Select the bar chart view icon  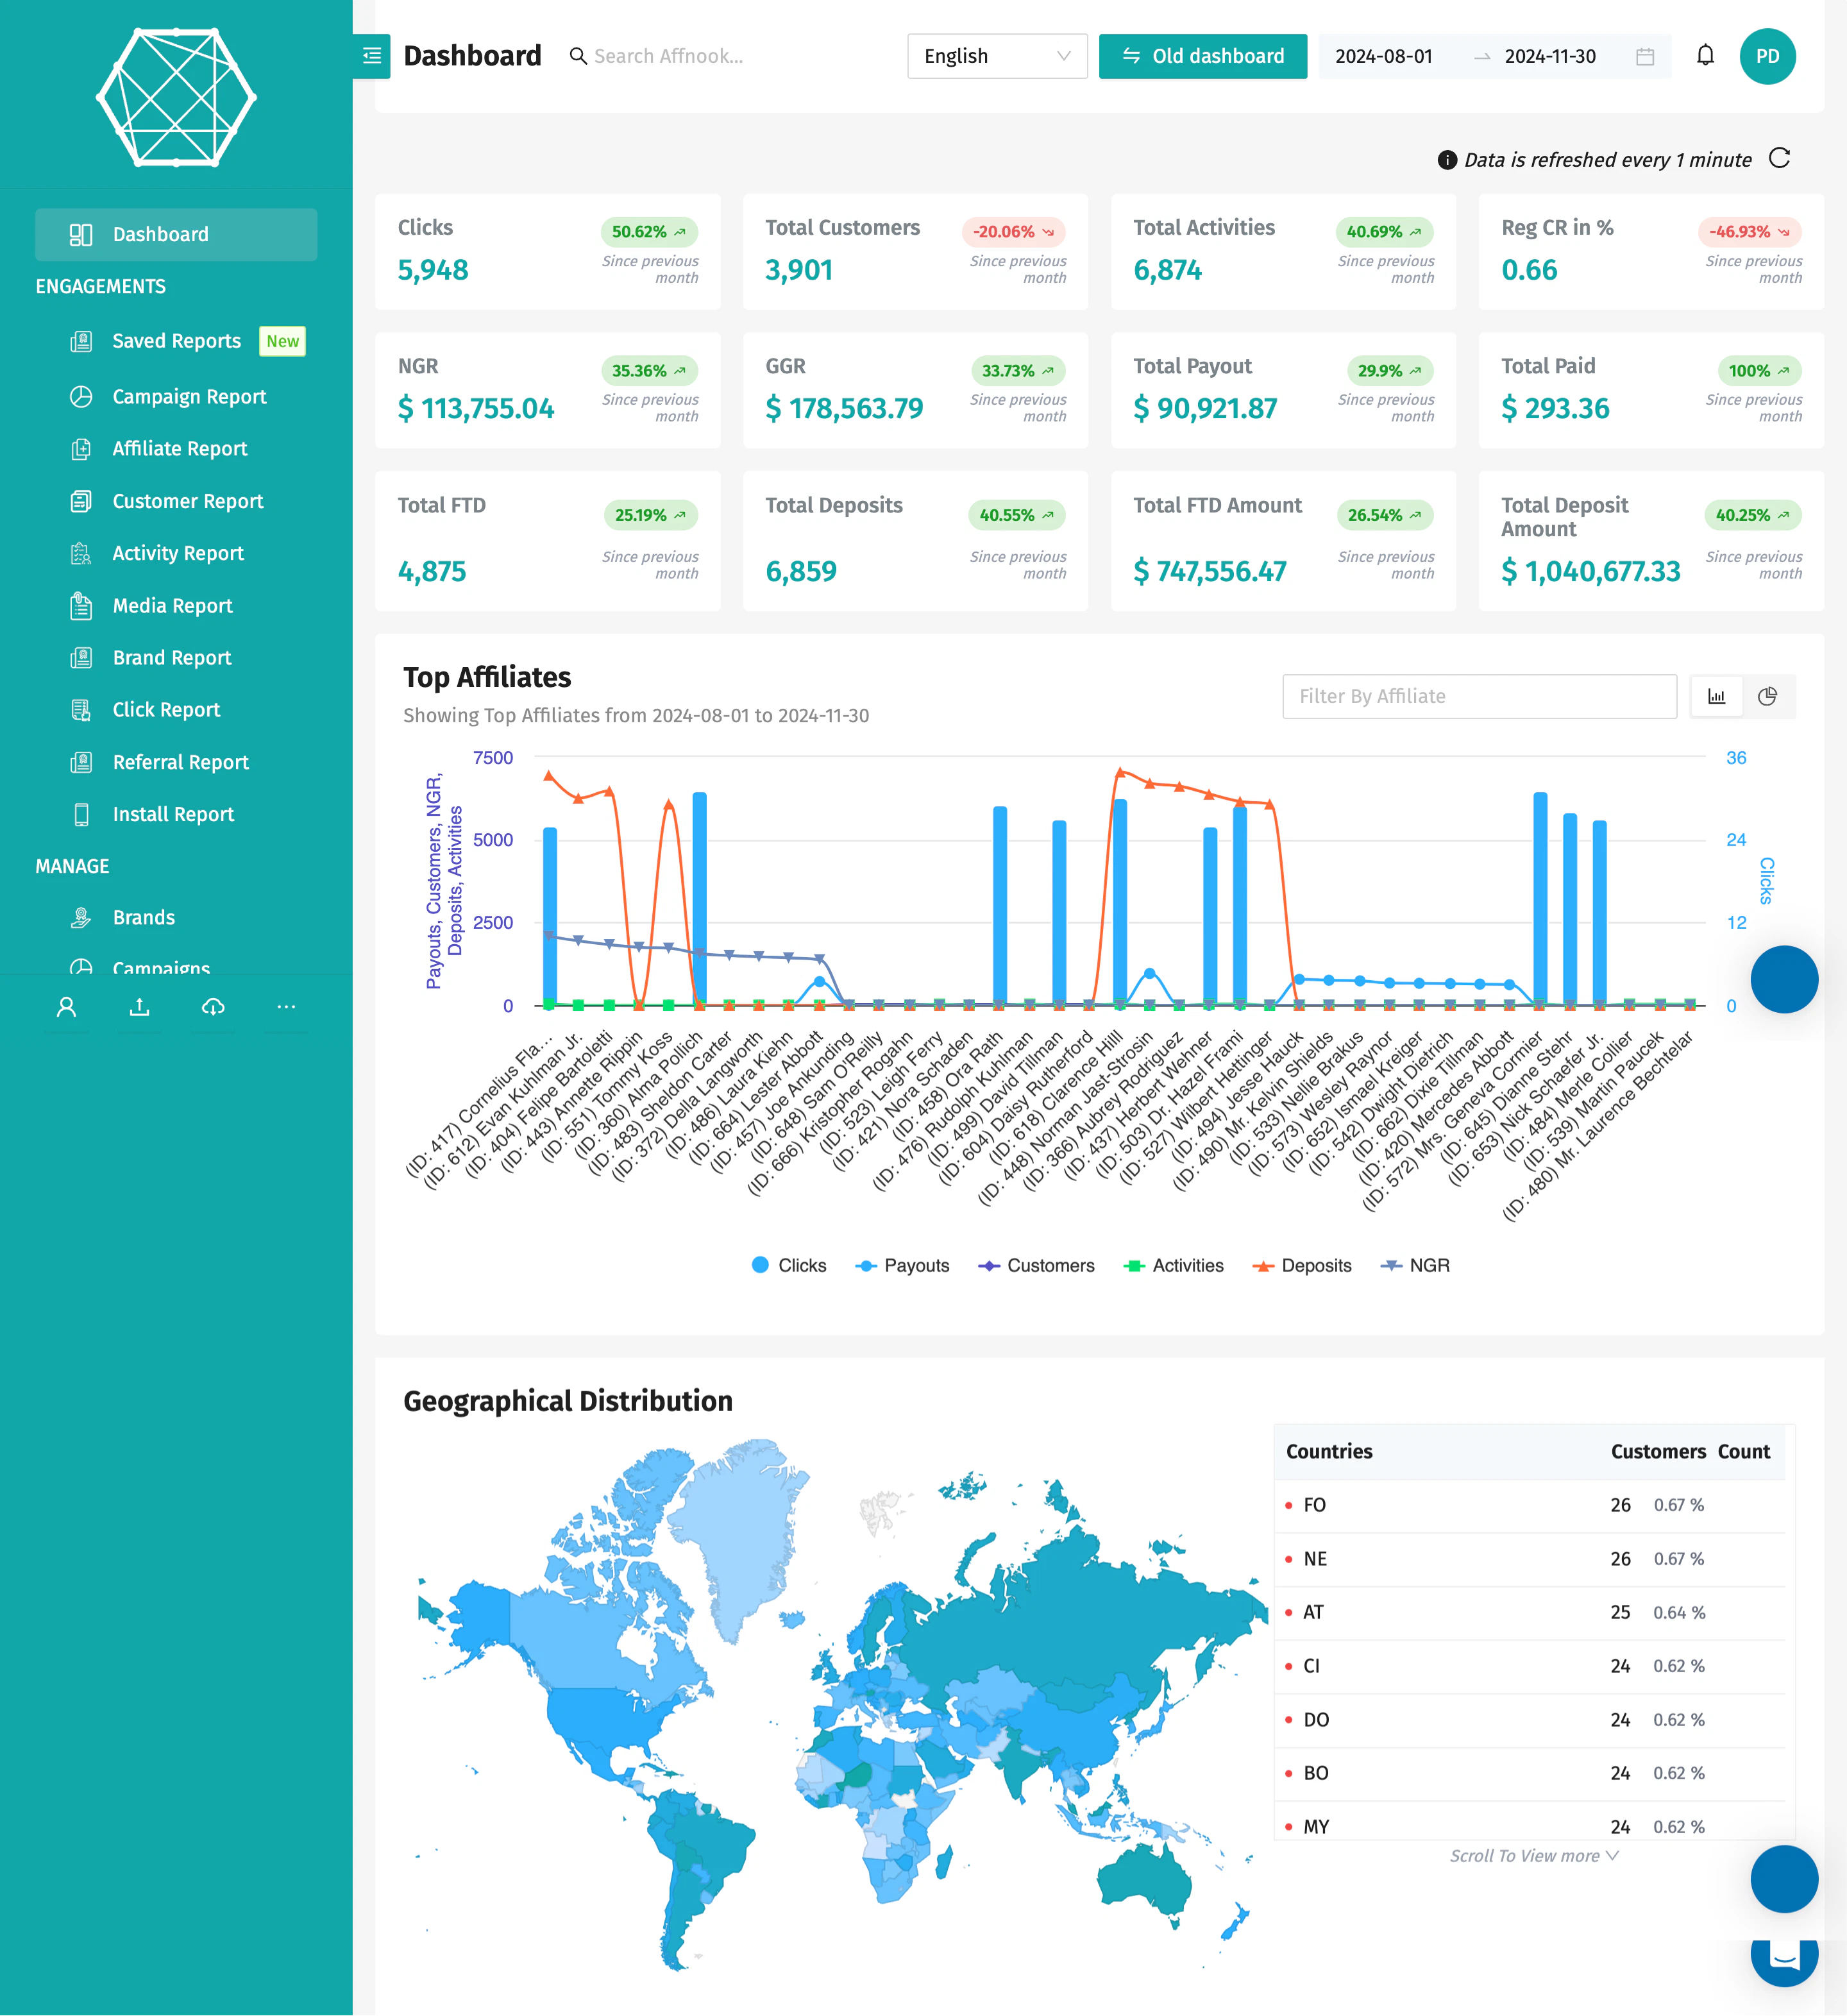coord(1716,696)
